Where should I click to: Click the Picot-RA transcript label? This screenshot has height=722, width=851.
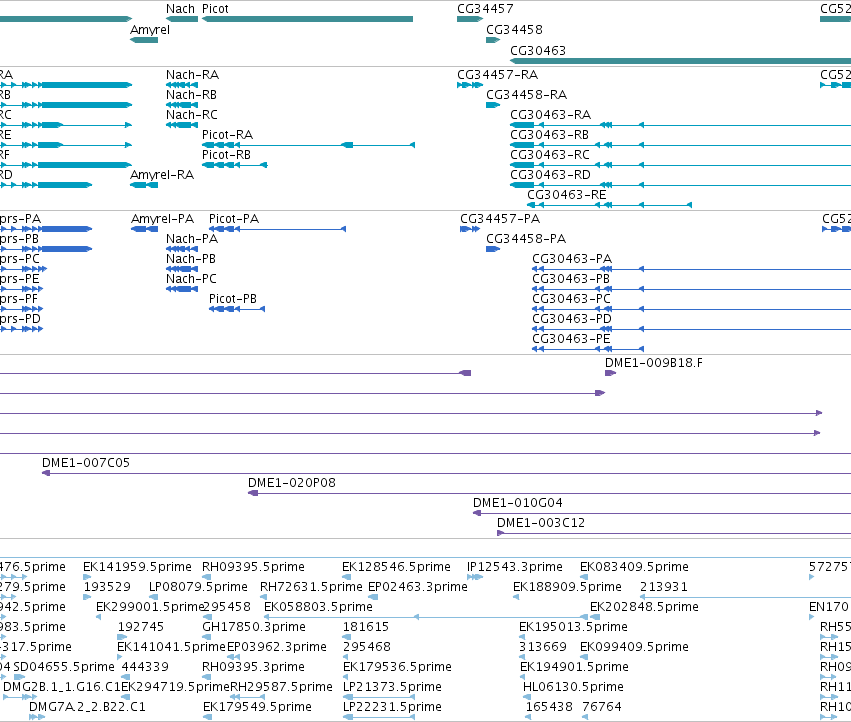[227, 135]
